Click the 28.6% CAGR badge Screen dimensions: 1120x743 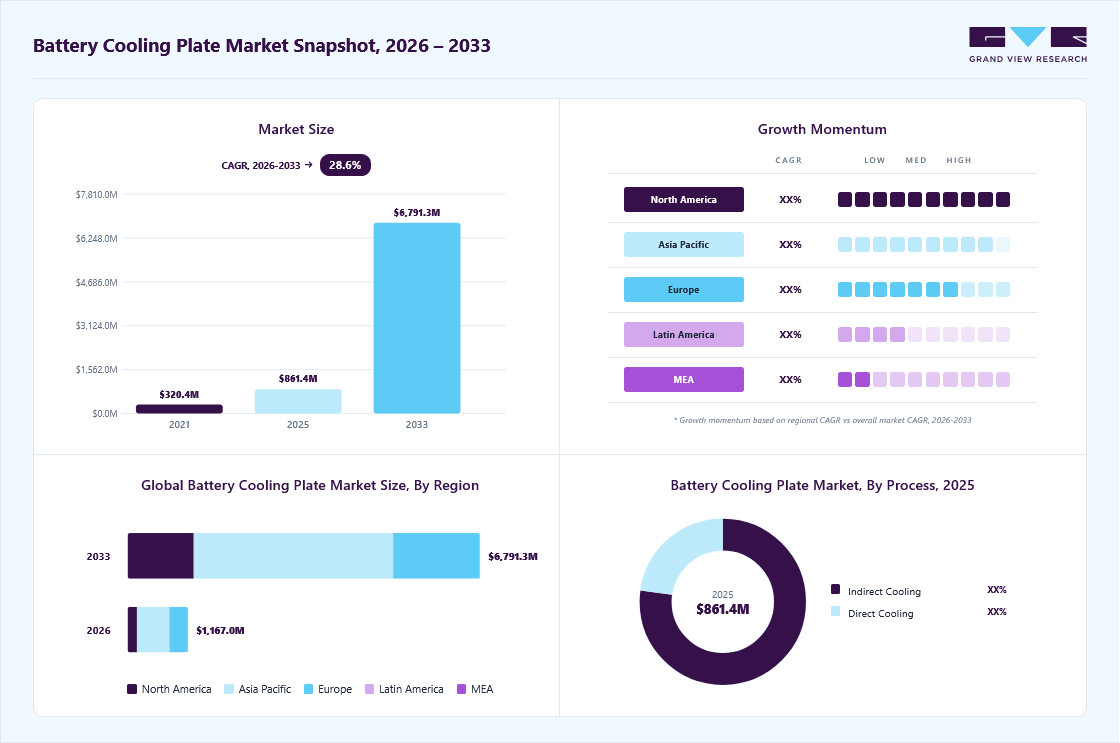(x=345, y=165)
